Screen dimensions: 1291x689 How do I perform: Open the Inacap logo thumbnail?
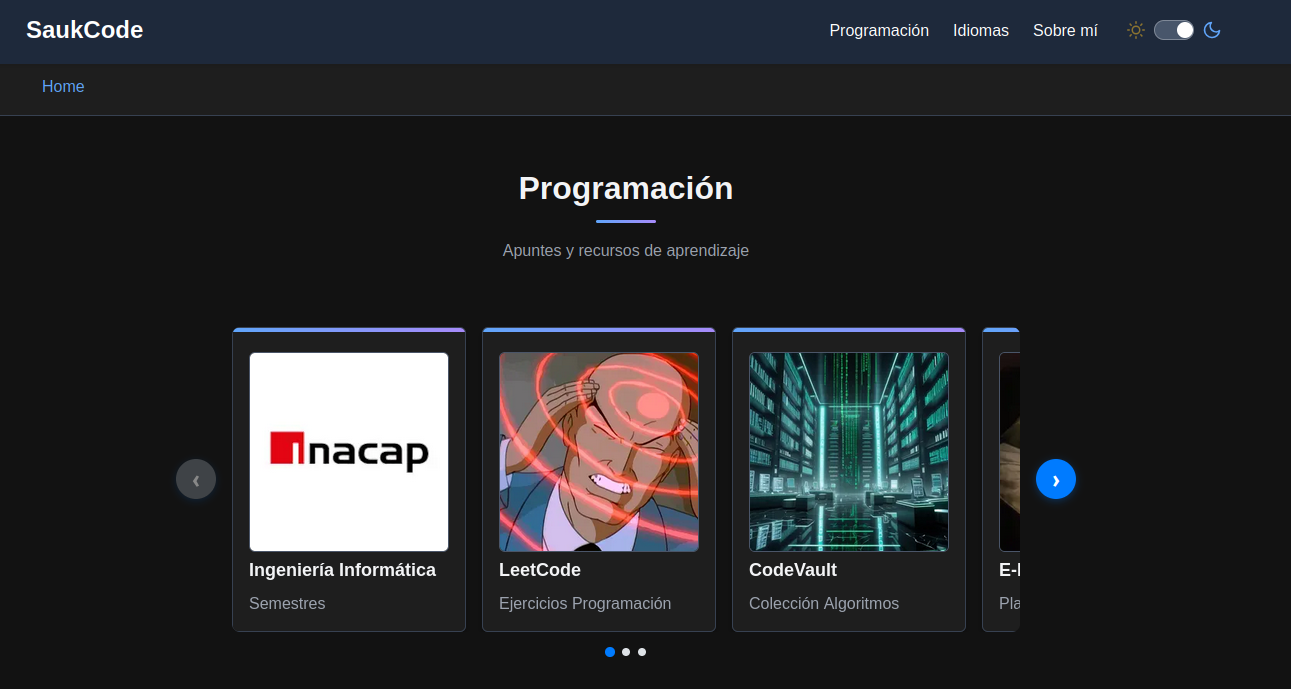point(349,451)
